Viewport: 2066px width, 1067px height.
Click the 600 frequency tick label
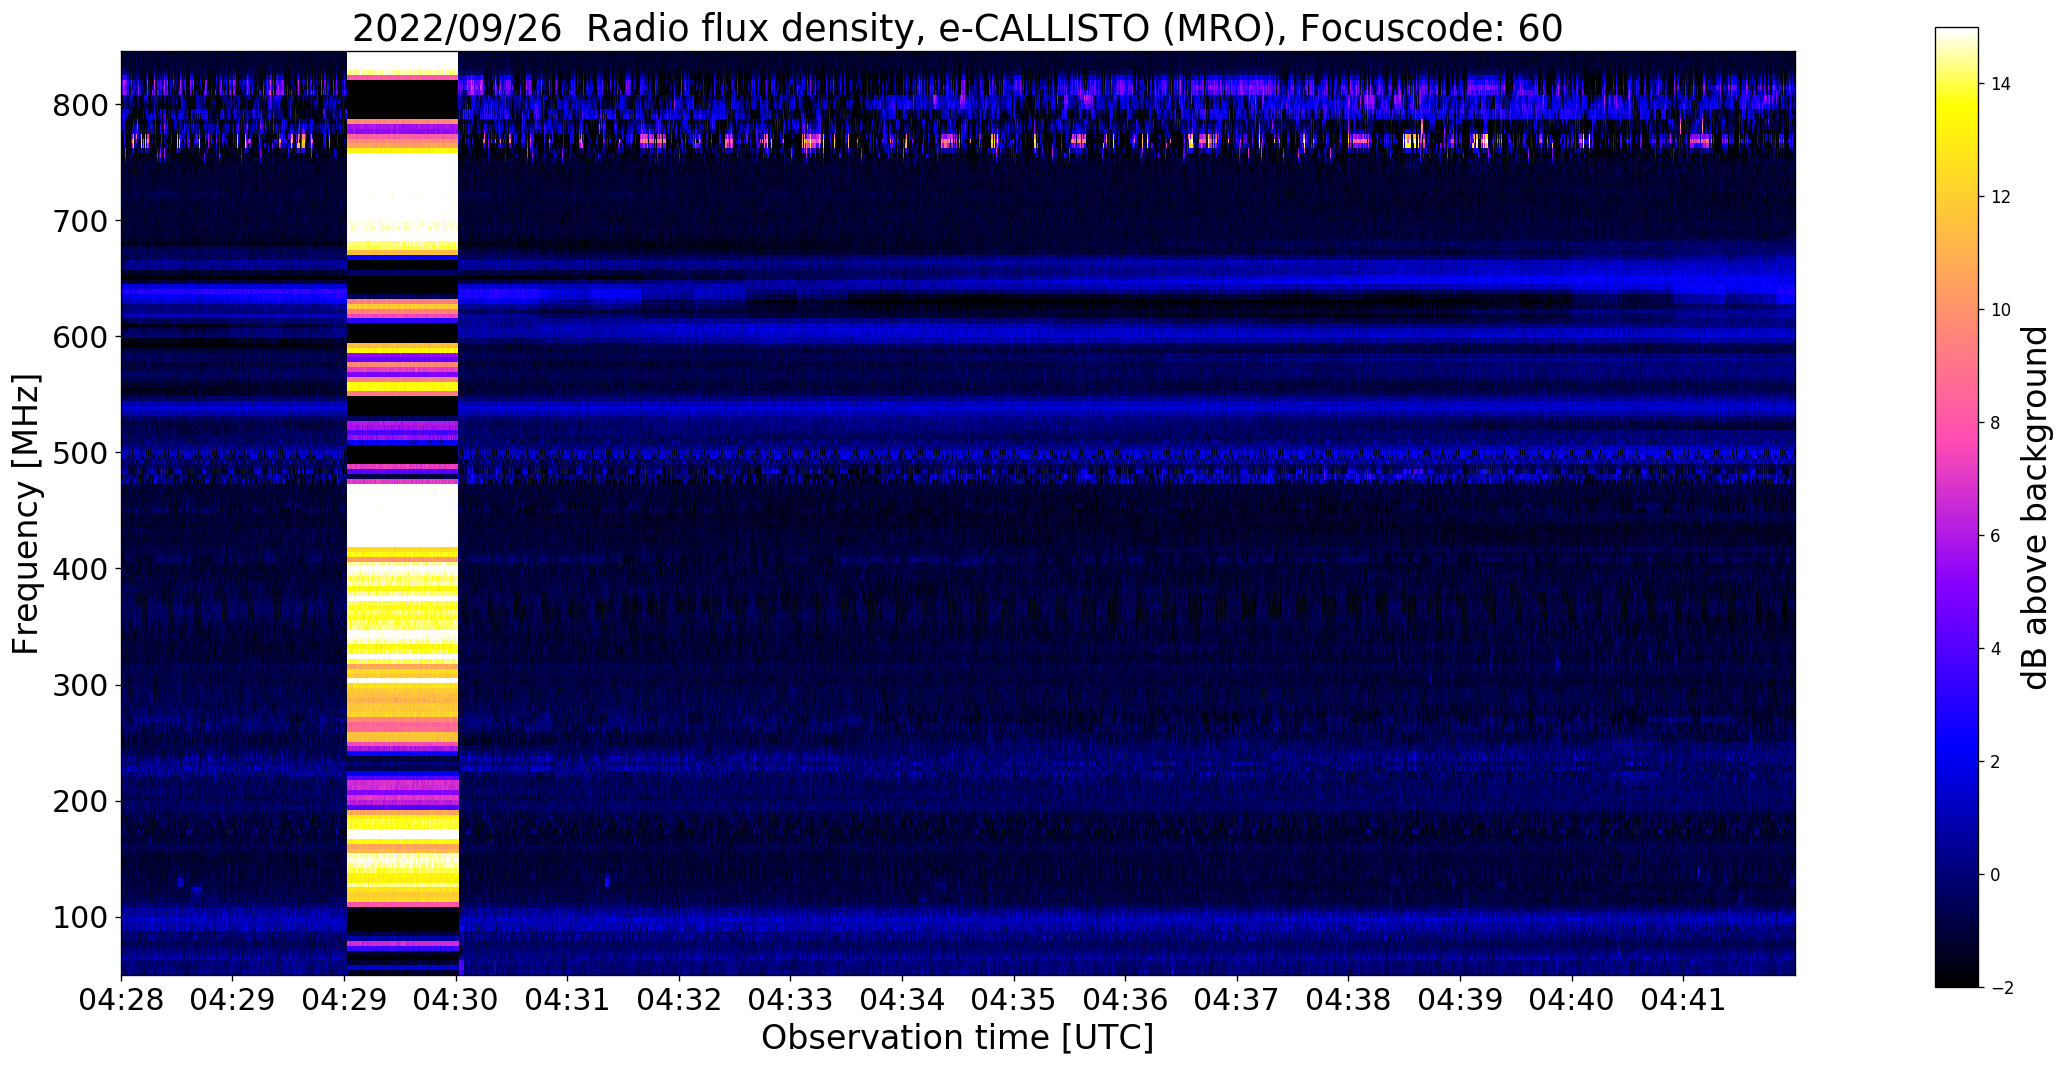80,337
